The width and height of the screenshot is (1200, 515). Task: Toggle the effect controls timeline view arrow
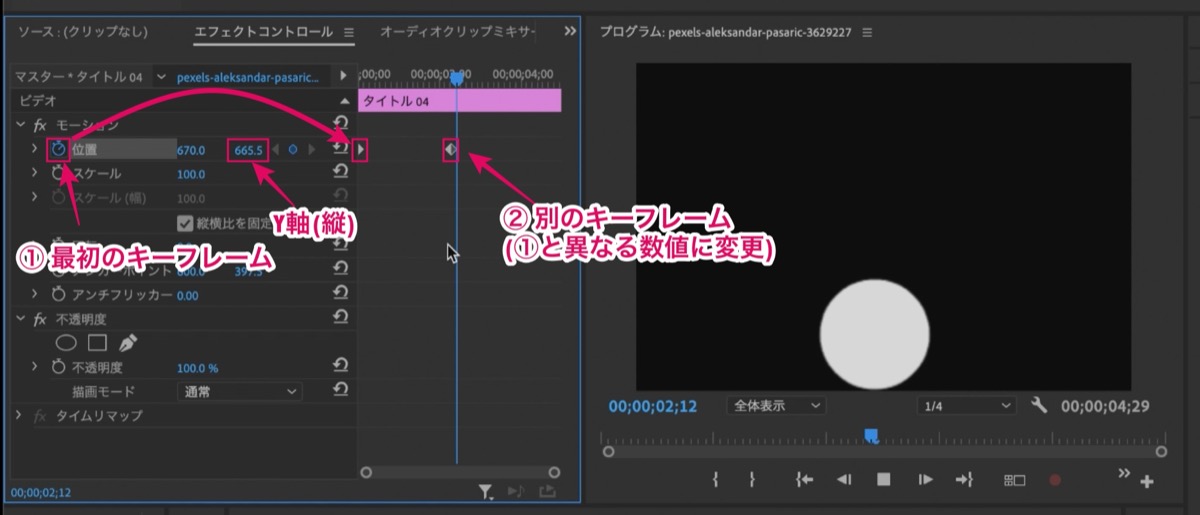pos(343,76)
